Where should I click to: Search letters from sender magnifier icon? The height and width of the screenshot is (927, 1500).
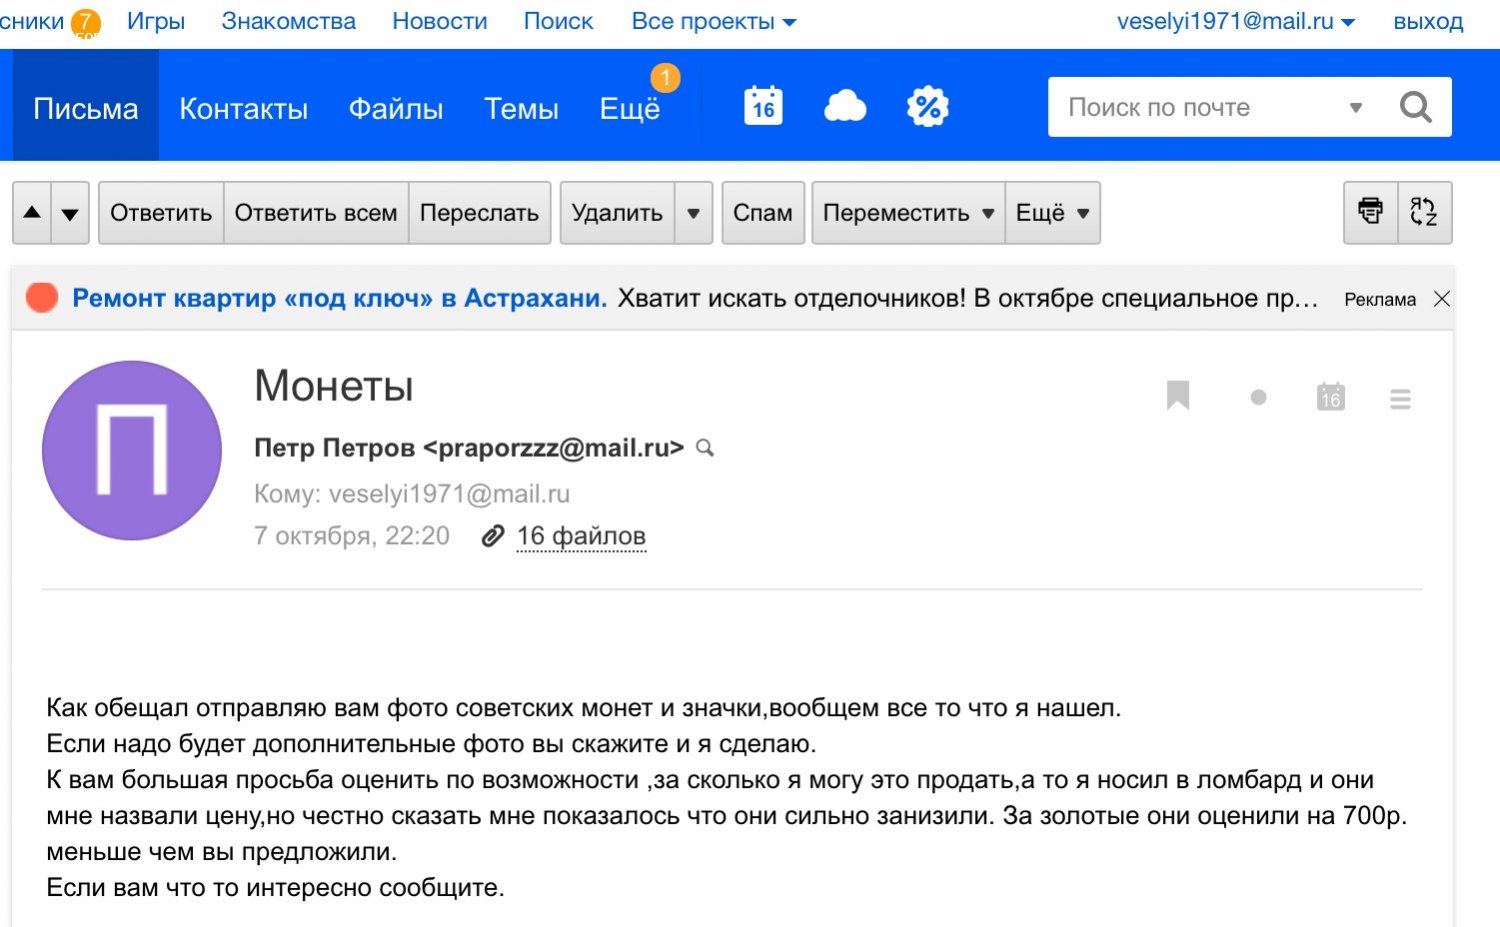tap(705, 448)
